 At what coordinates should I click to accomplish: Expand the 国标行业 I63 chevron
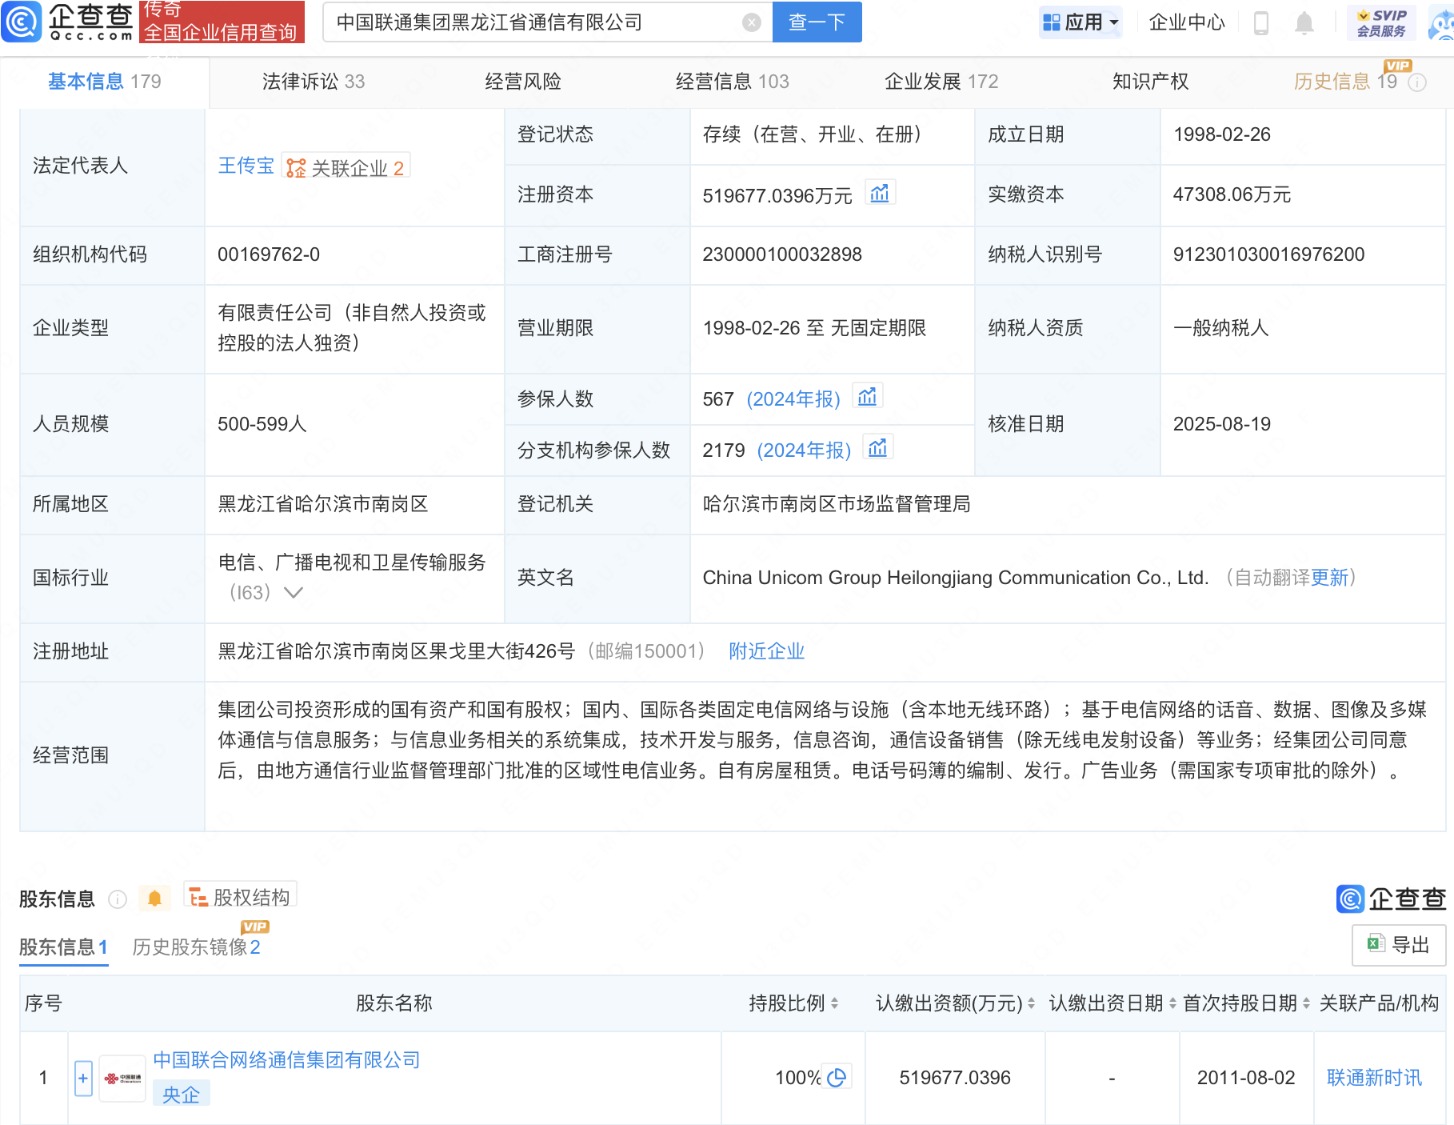tap(293, 592)
